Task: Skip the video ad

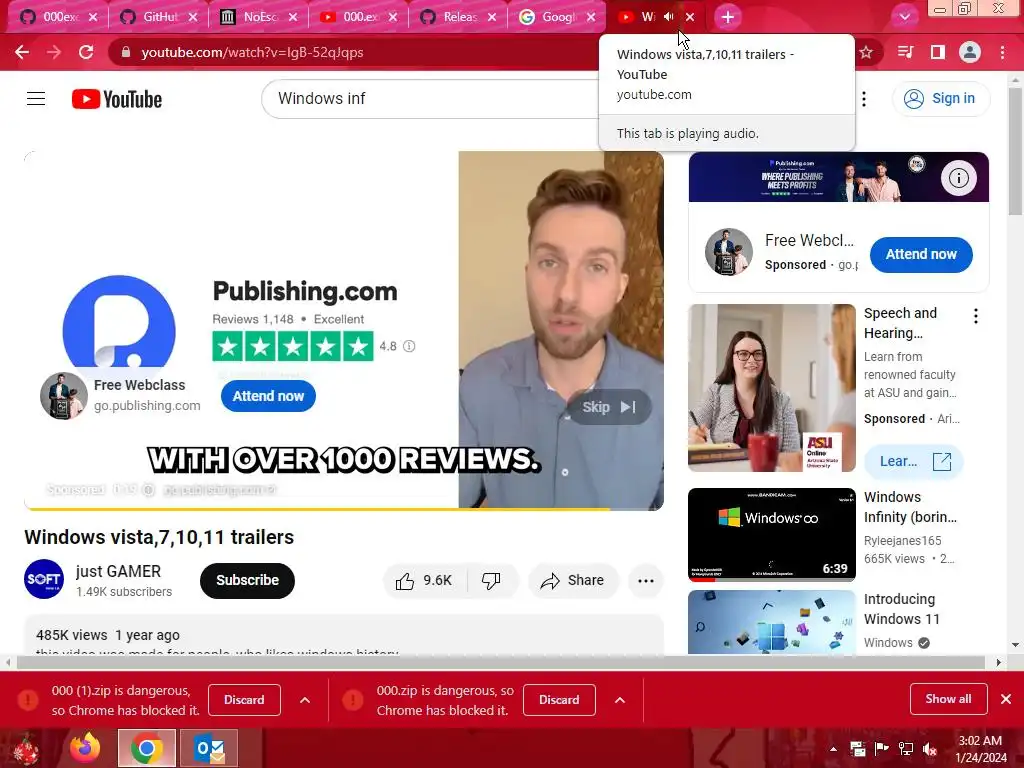Action: click(609, 407)
